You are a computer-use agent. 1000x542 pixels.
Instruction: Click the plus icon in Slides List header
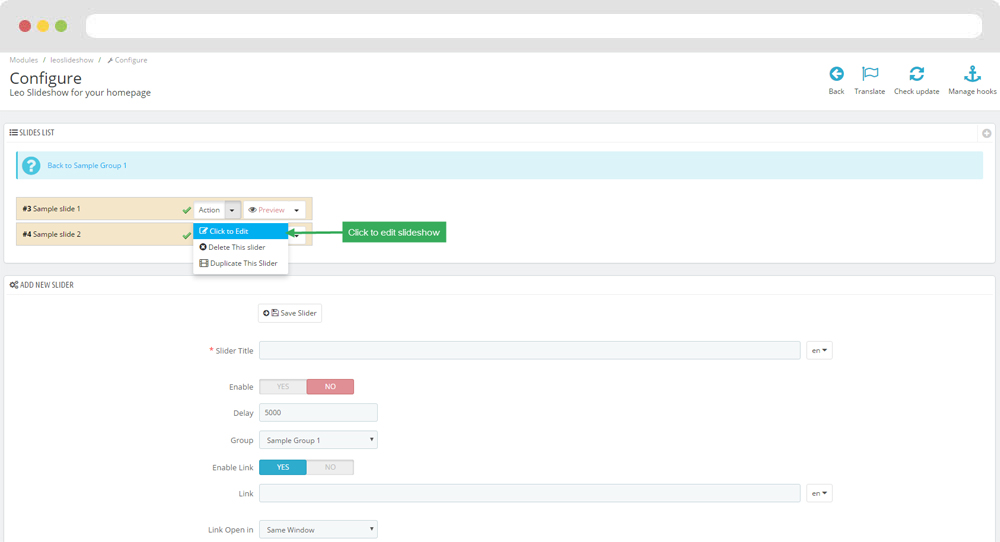click(986, 133)
